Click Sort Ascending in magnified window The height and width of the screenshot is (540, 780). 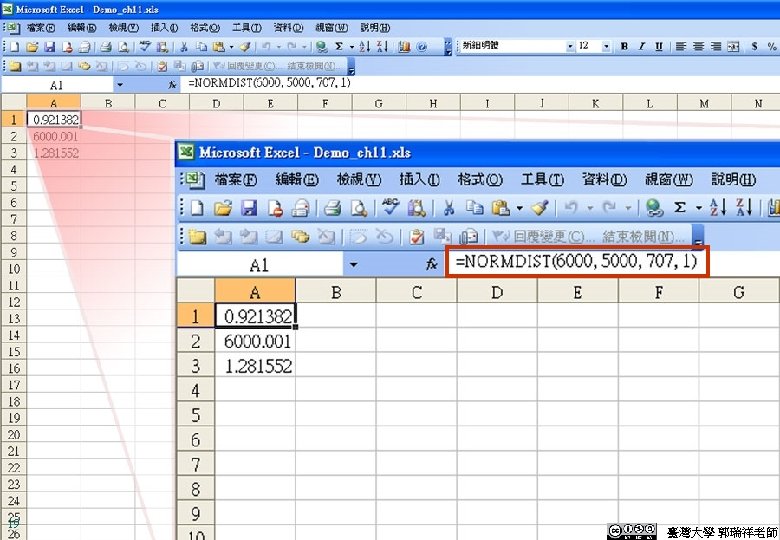tap(717, 207)
